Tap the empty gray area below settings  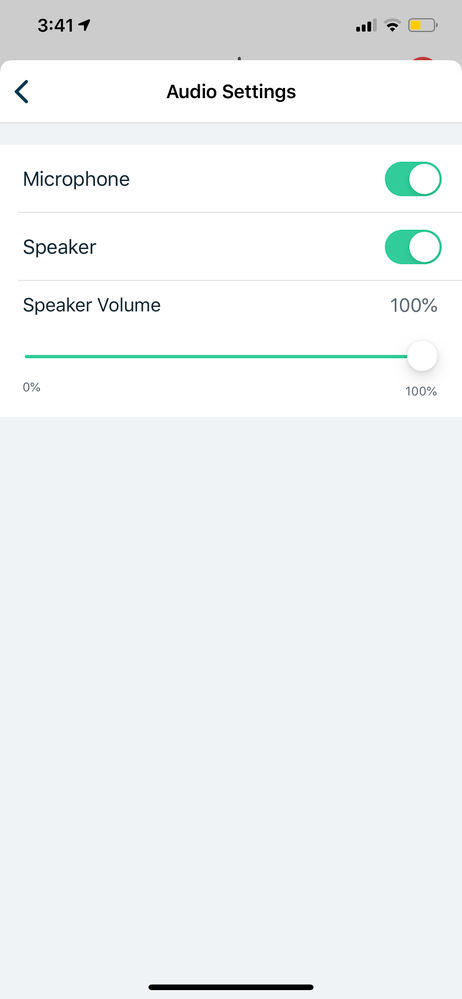(231, 694)
